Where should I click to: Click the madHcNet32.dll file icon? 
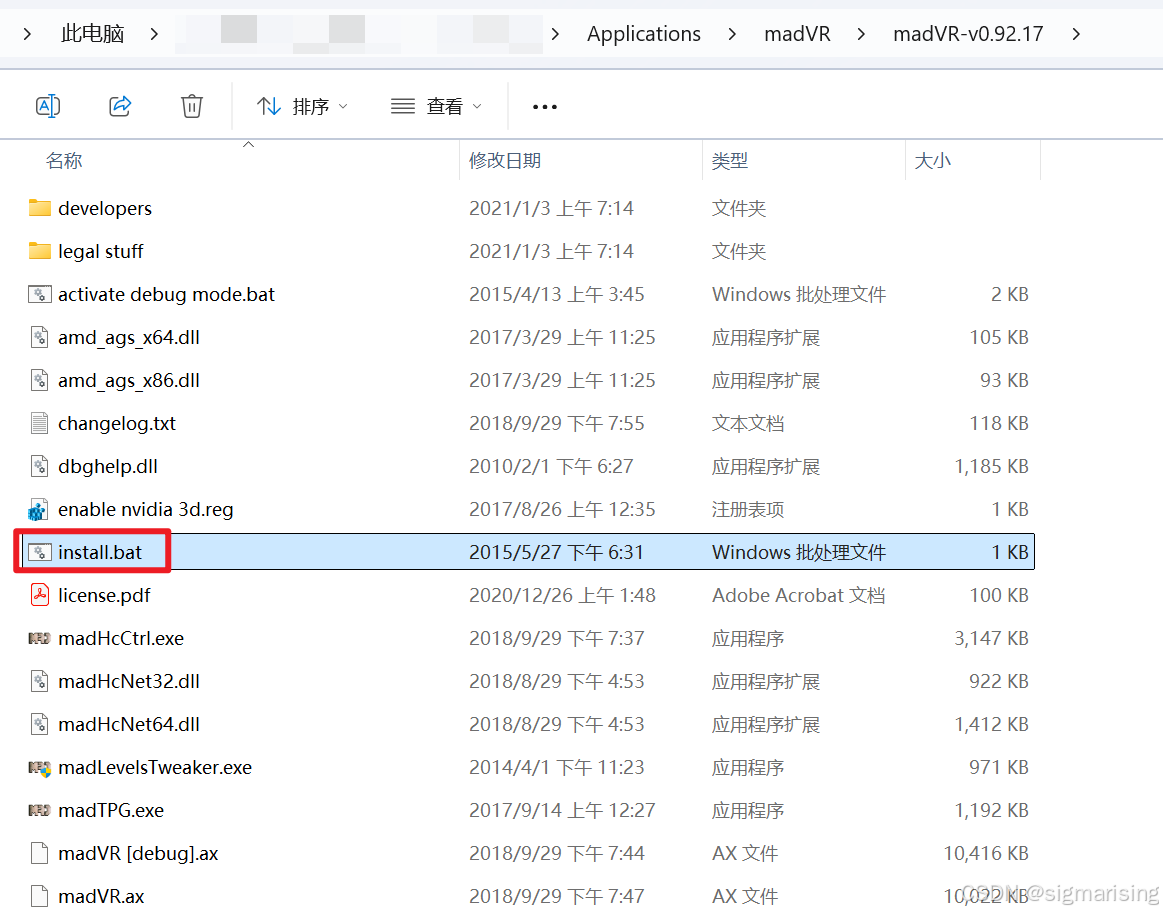click(39, 681)
